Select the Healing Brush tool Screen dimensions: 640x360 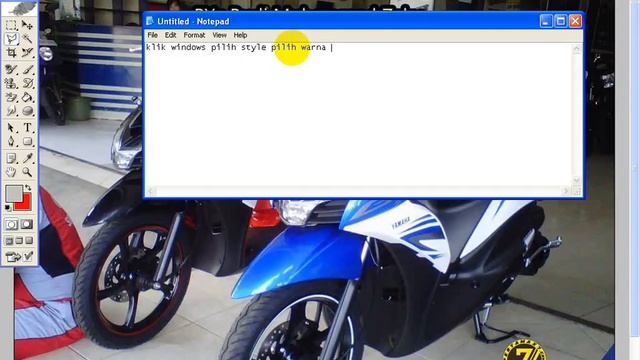(11, 70)
